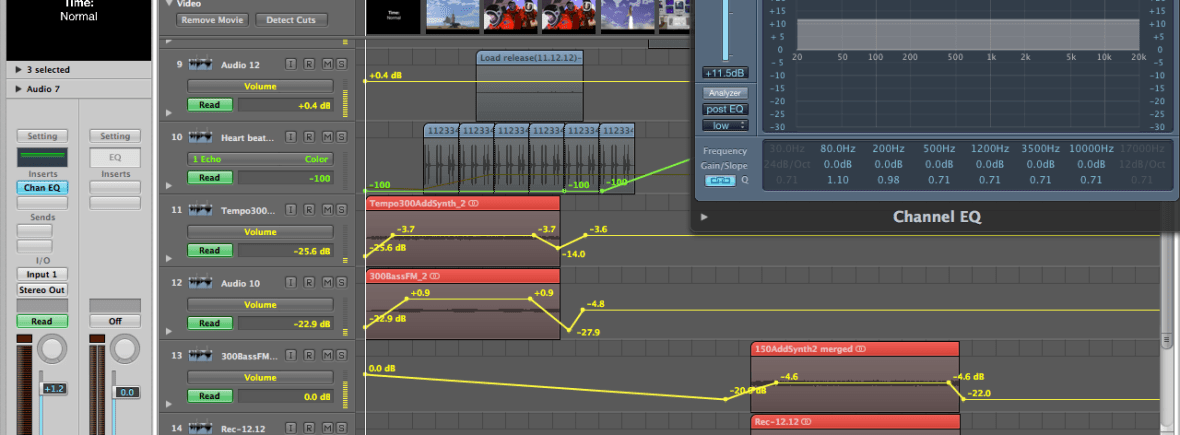1180x435 pixels.
Task: Click the channel strip volume fader at +1.2
Action: point(52,388)
